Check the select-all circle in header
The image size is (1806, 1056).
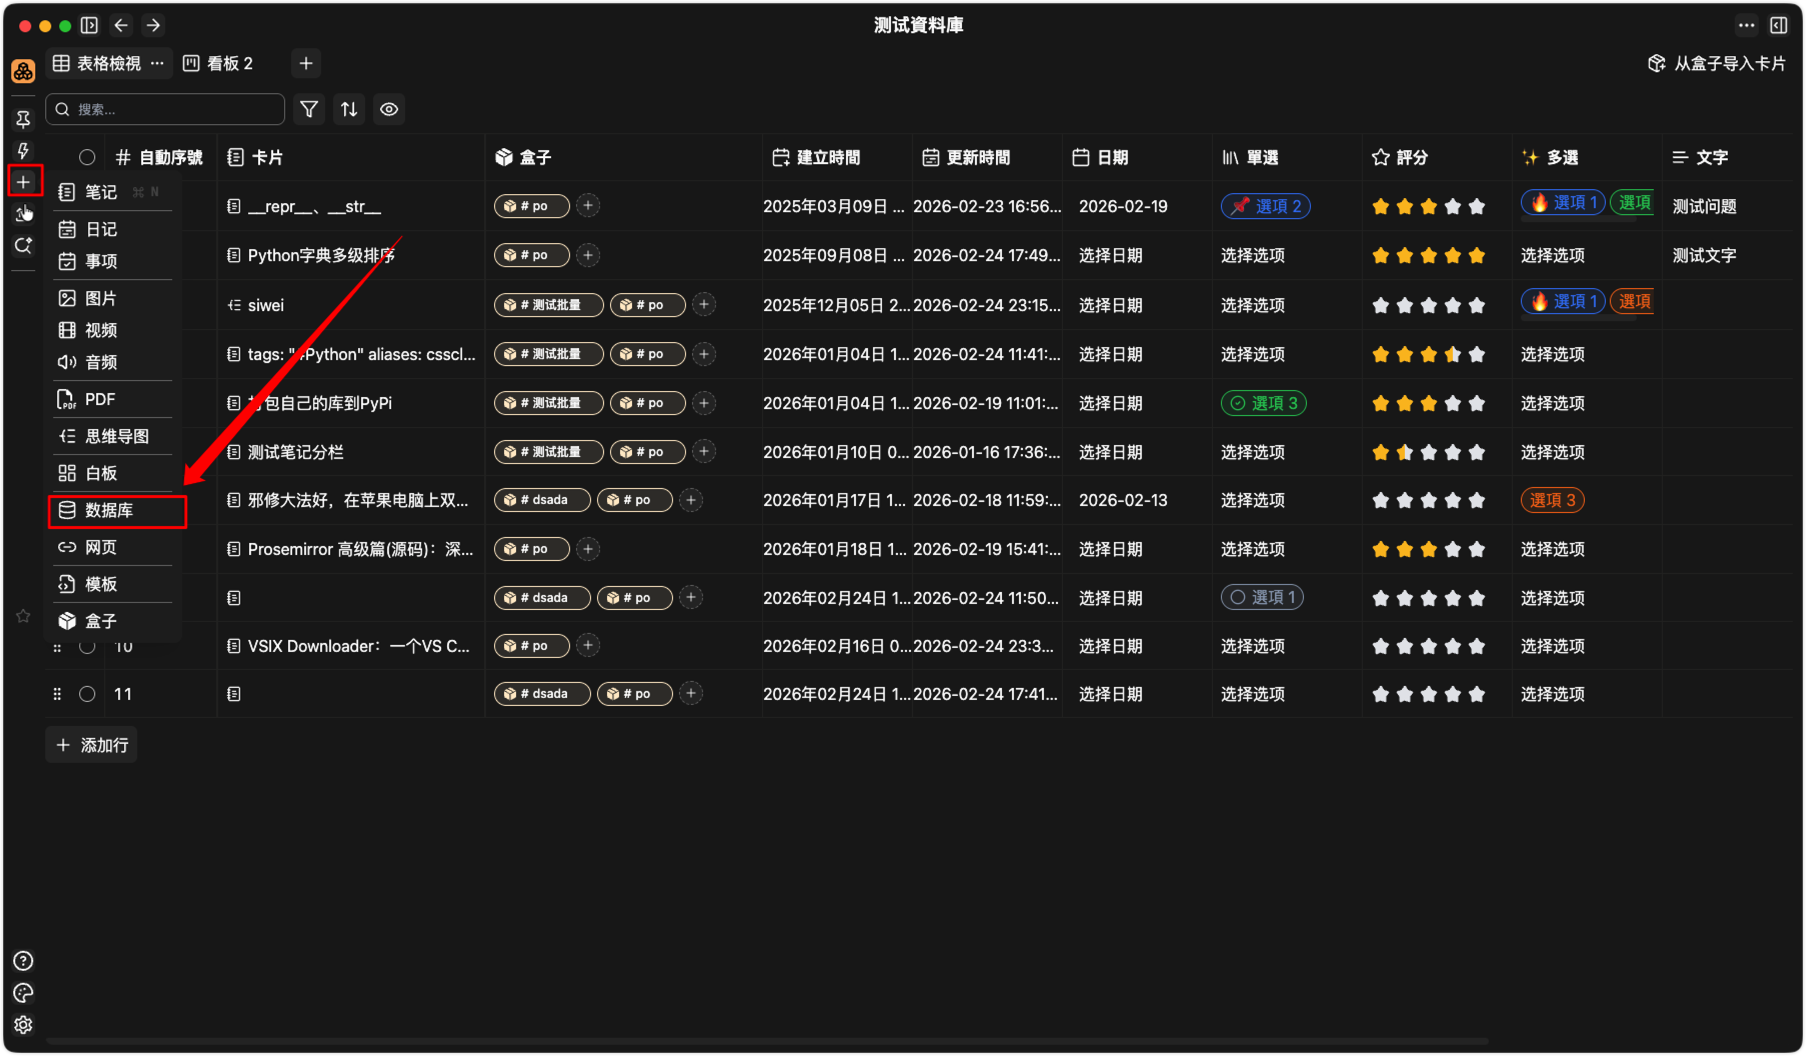(87, 157)
